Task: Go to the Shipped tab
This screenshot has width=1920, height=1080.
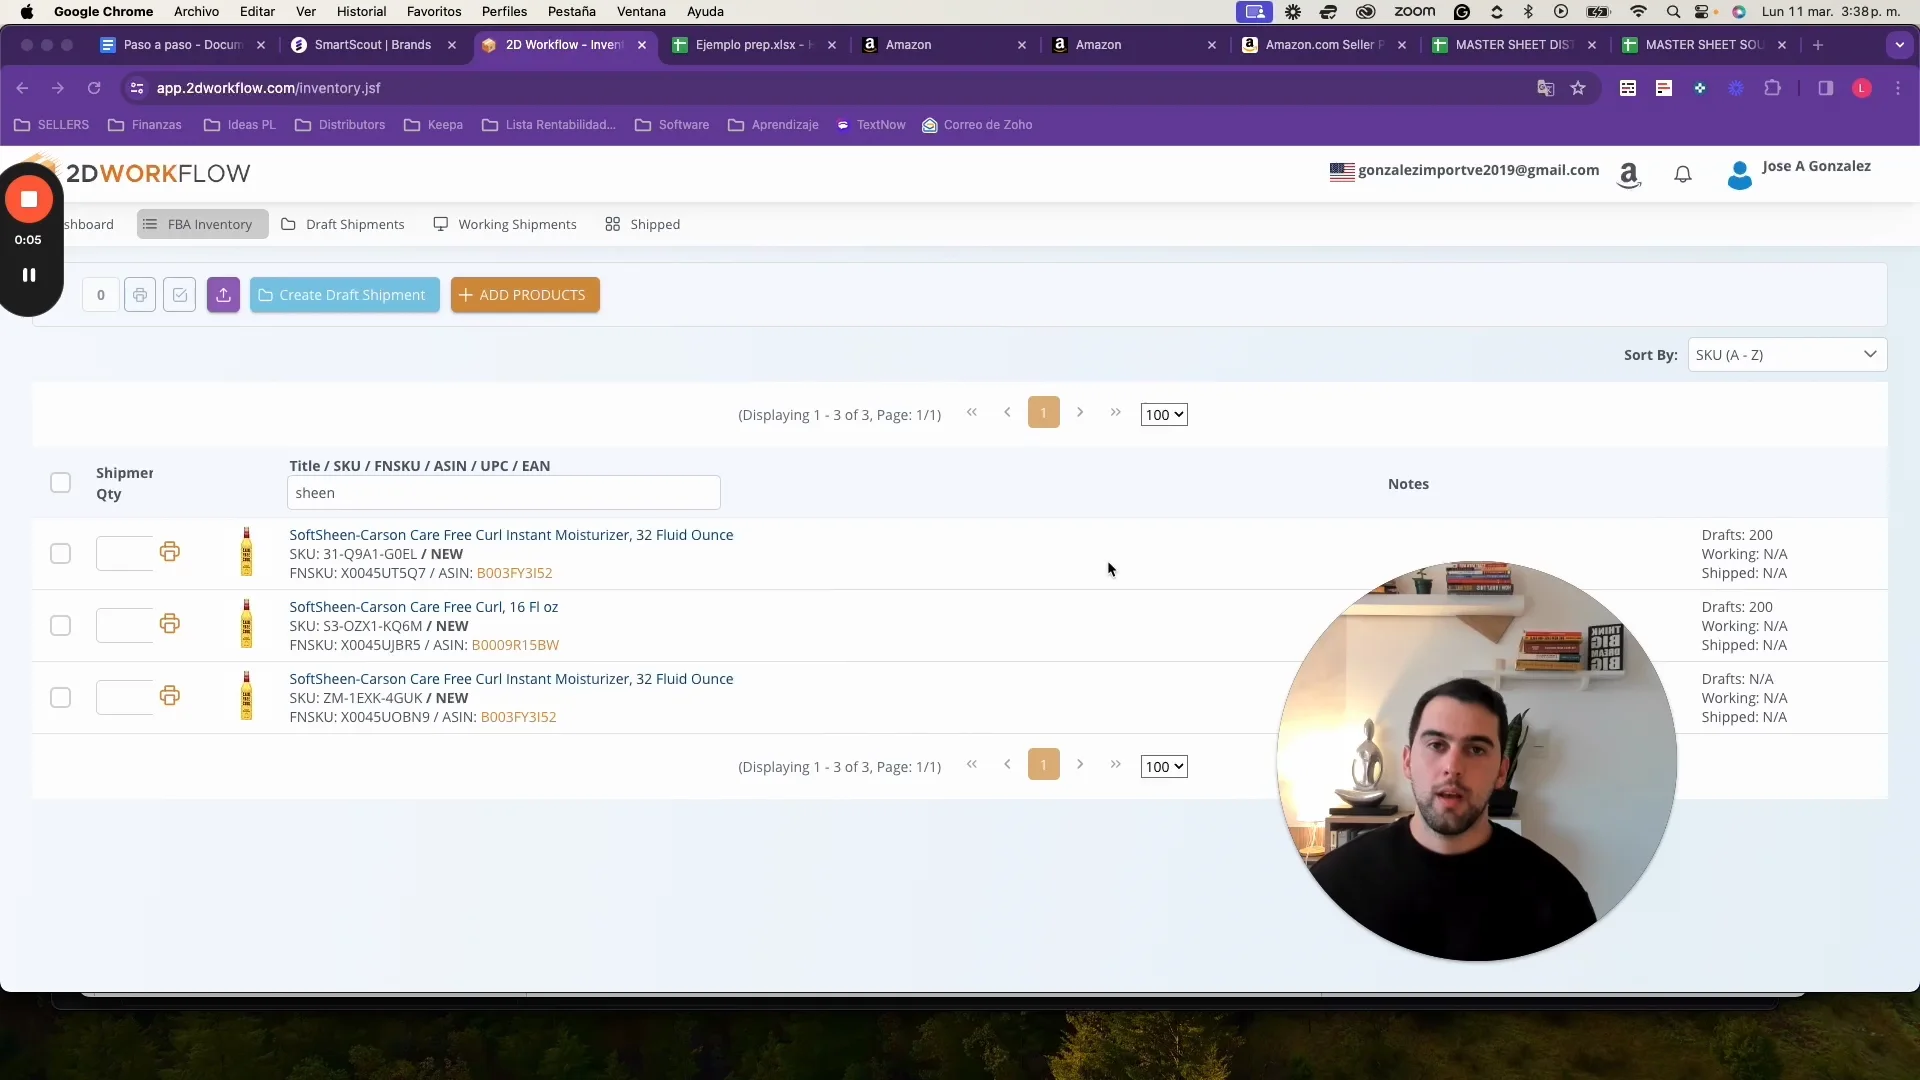Action: tap(643, 224)
